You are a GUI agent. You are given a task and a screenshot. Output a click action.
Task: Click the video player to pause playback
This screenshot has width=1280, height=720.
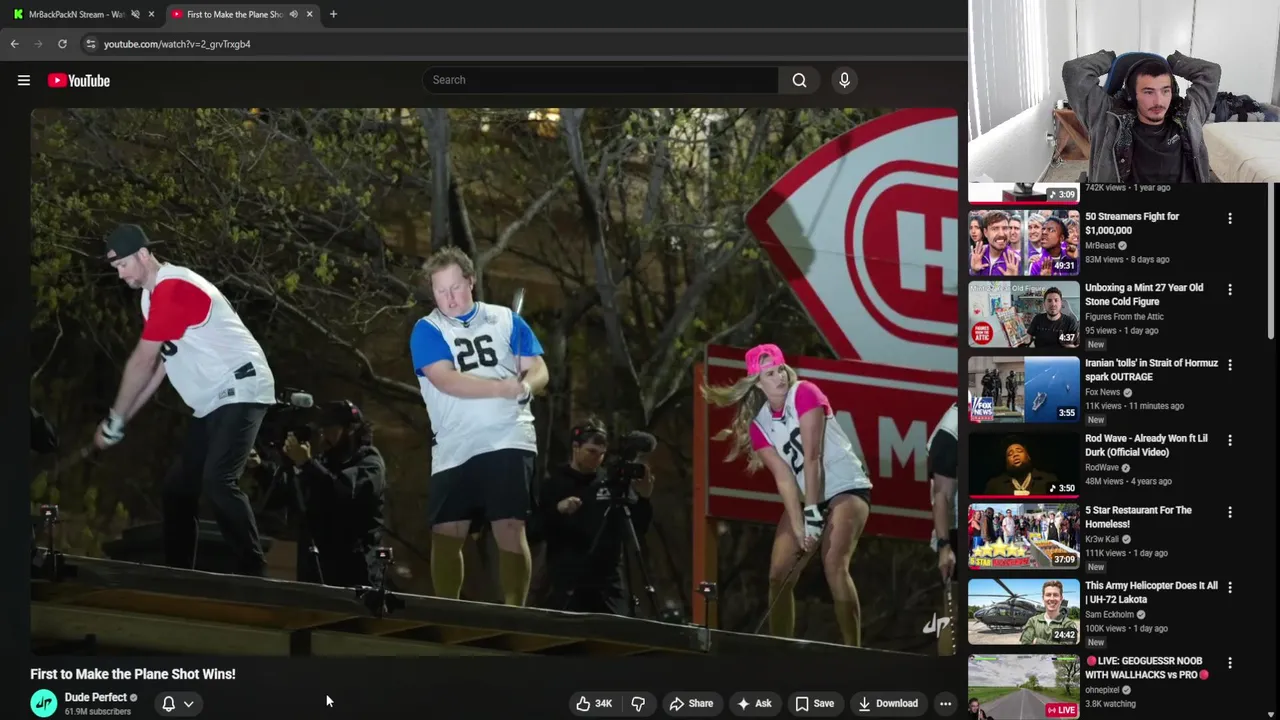(x=494, y=382)
